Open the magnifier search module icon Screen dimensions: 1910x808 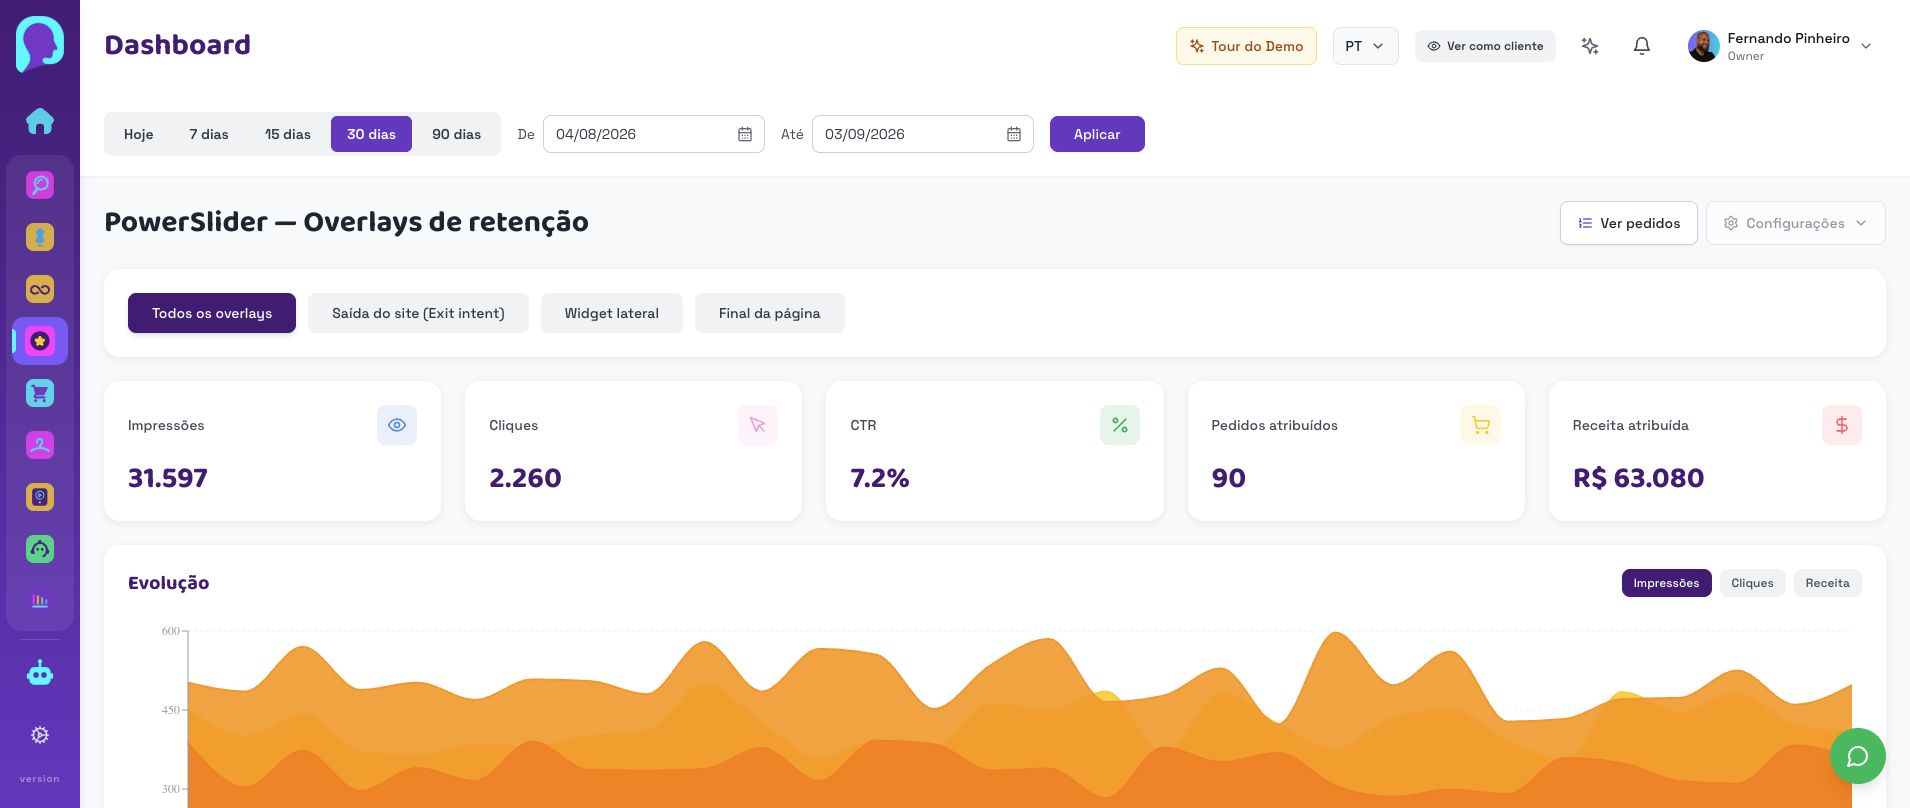(40, 185)
